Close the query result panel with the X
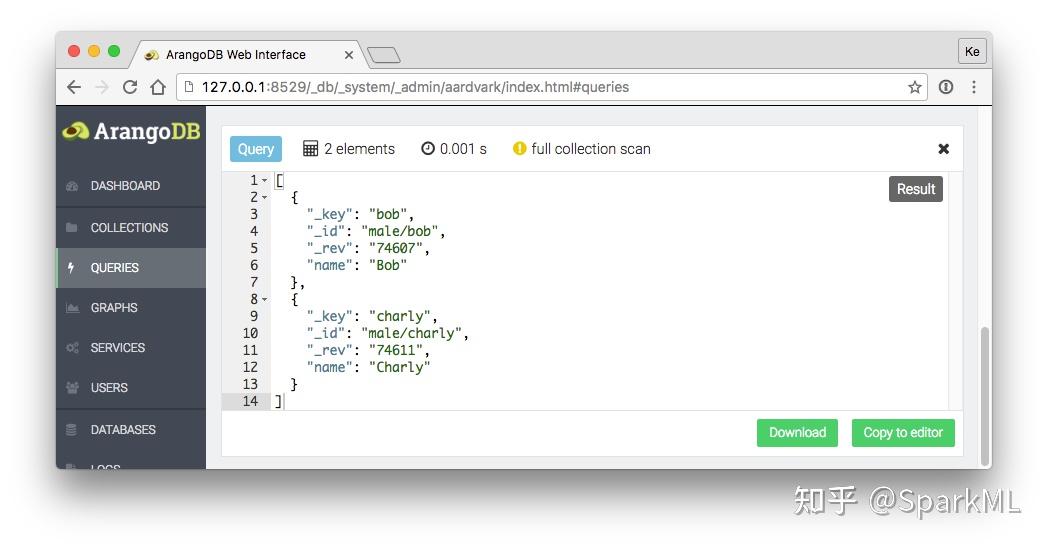Screen dimensions: 1048x549 (x=943, y=149)
